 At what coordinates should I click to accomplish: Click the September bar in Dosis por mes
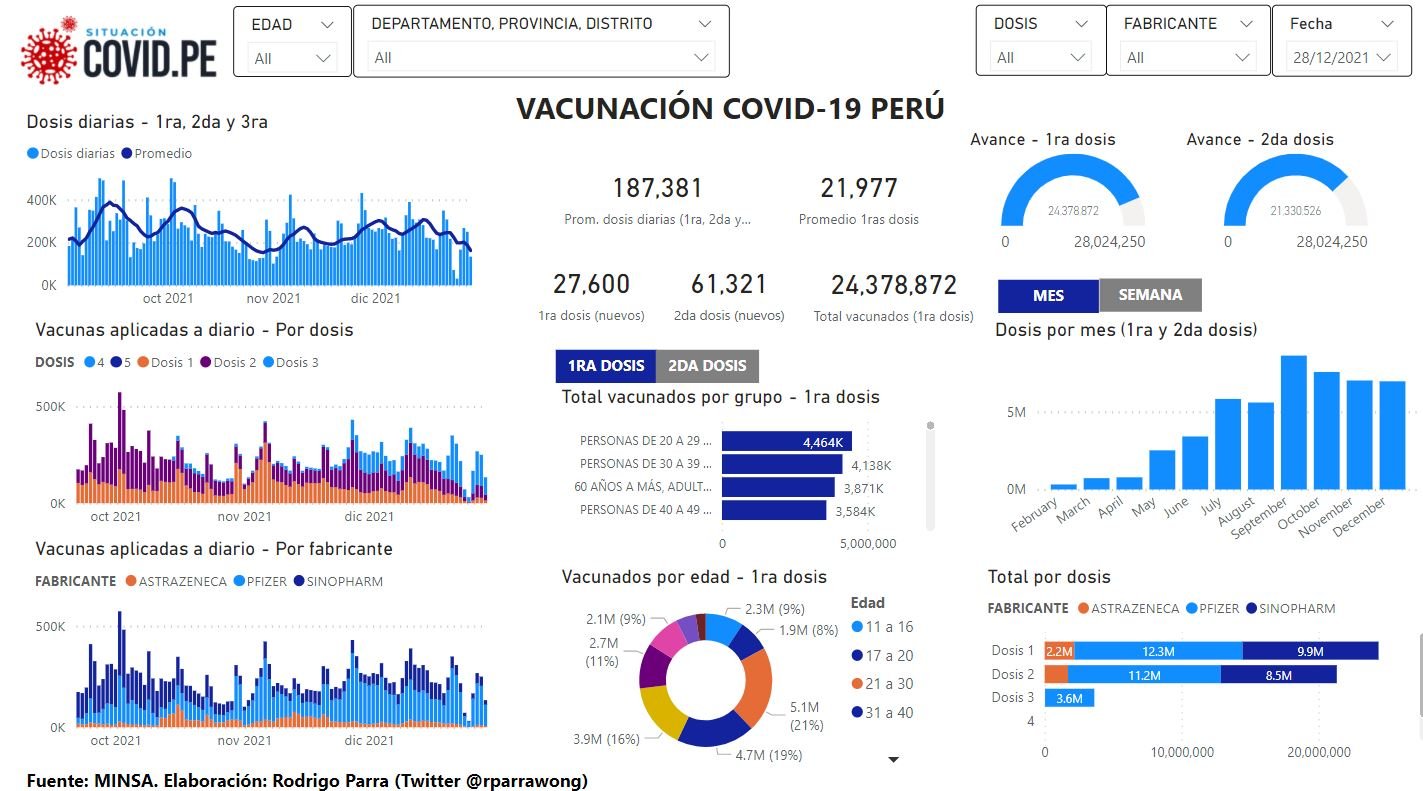1294,422
